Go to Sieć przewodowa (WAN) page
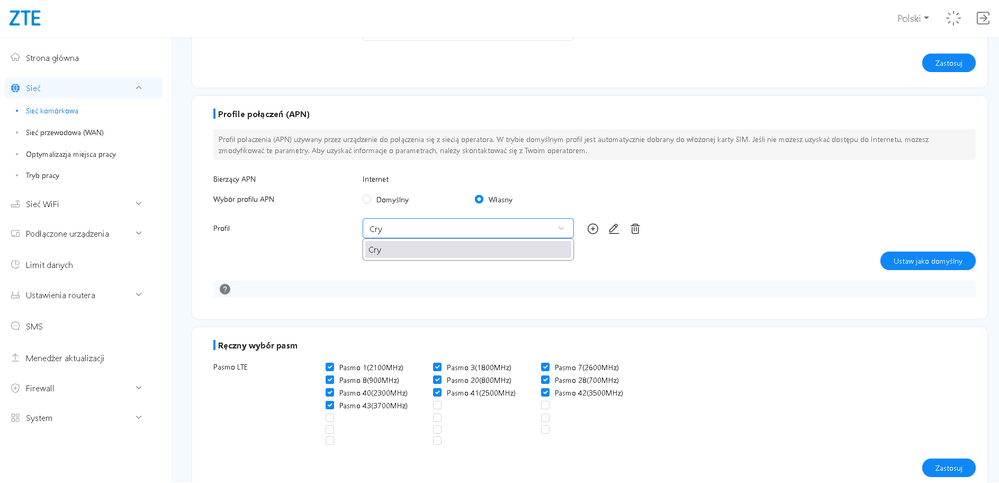 point(64,132)
